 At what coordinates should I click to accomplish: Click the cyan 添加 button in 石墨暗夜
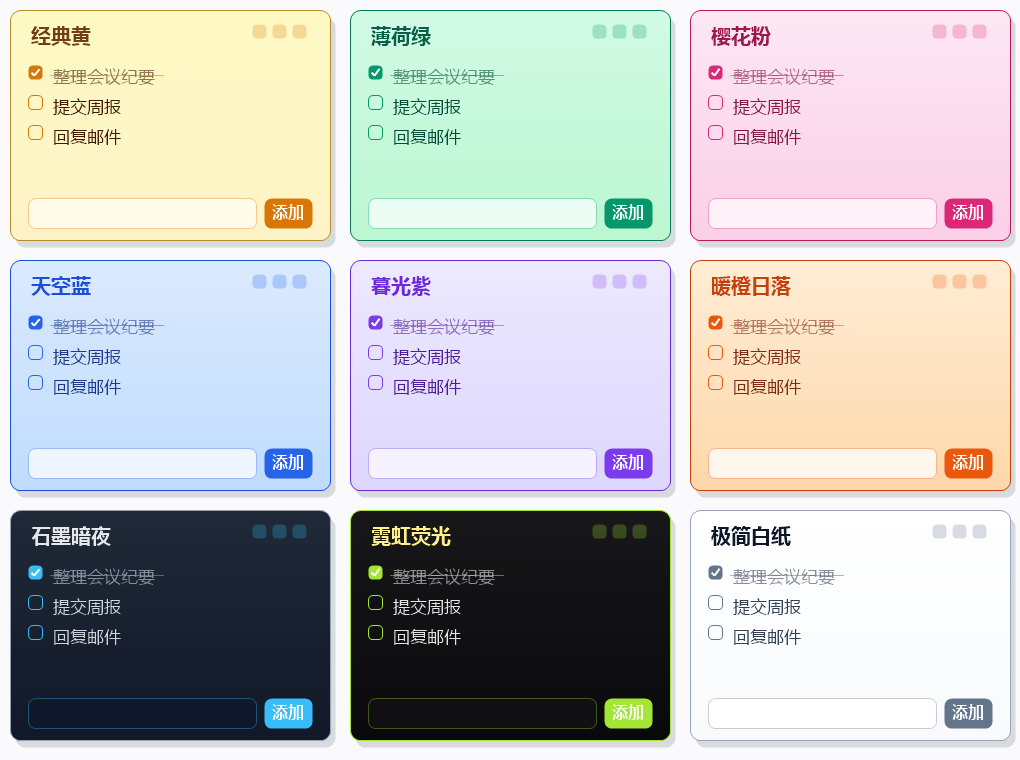tap(288, 713)
